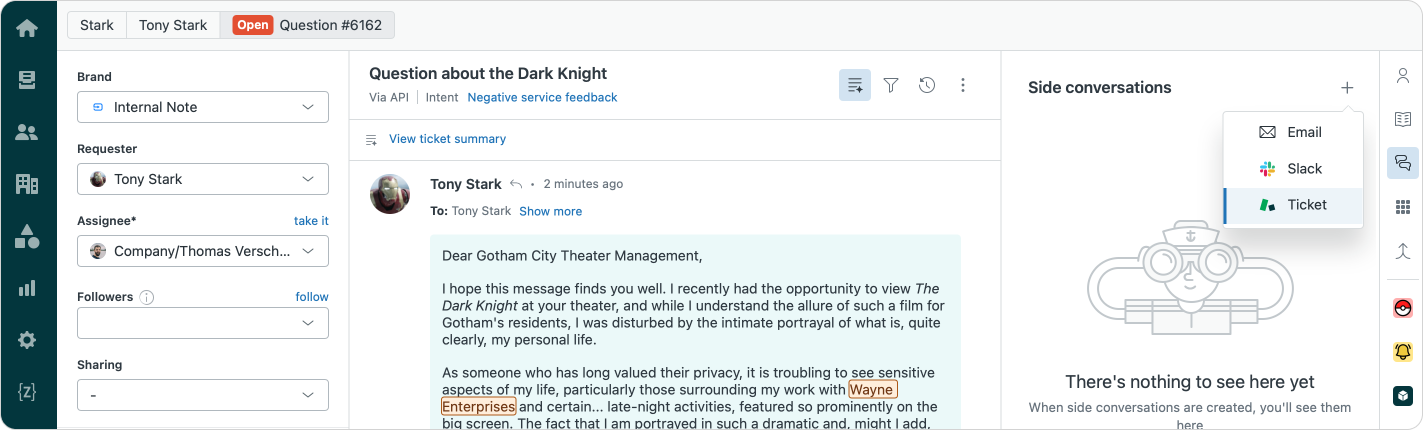Add a new side conversation plus icon

click(1347, 88)
